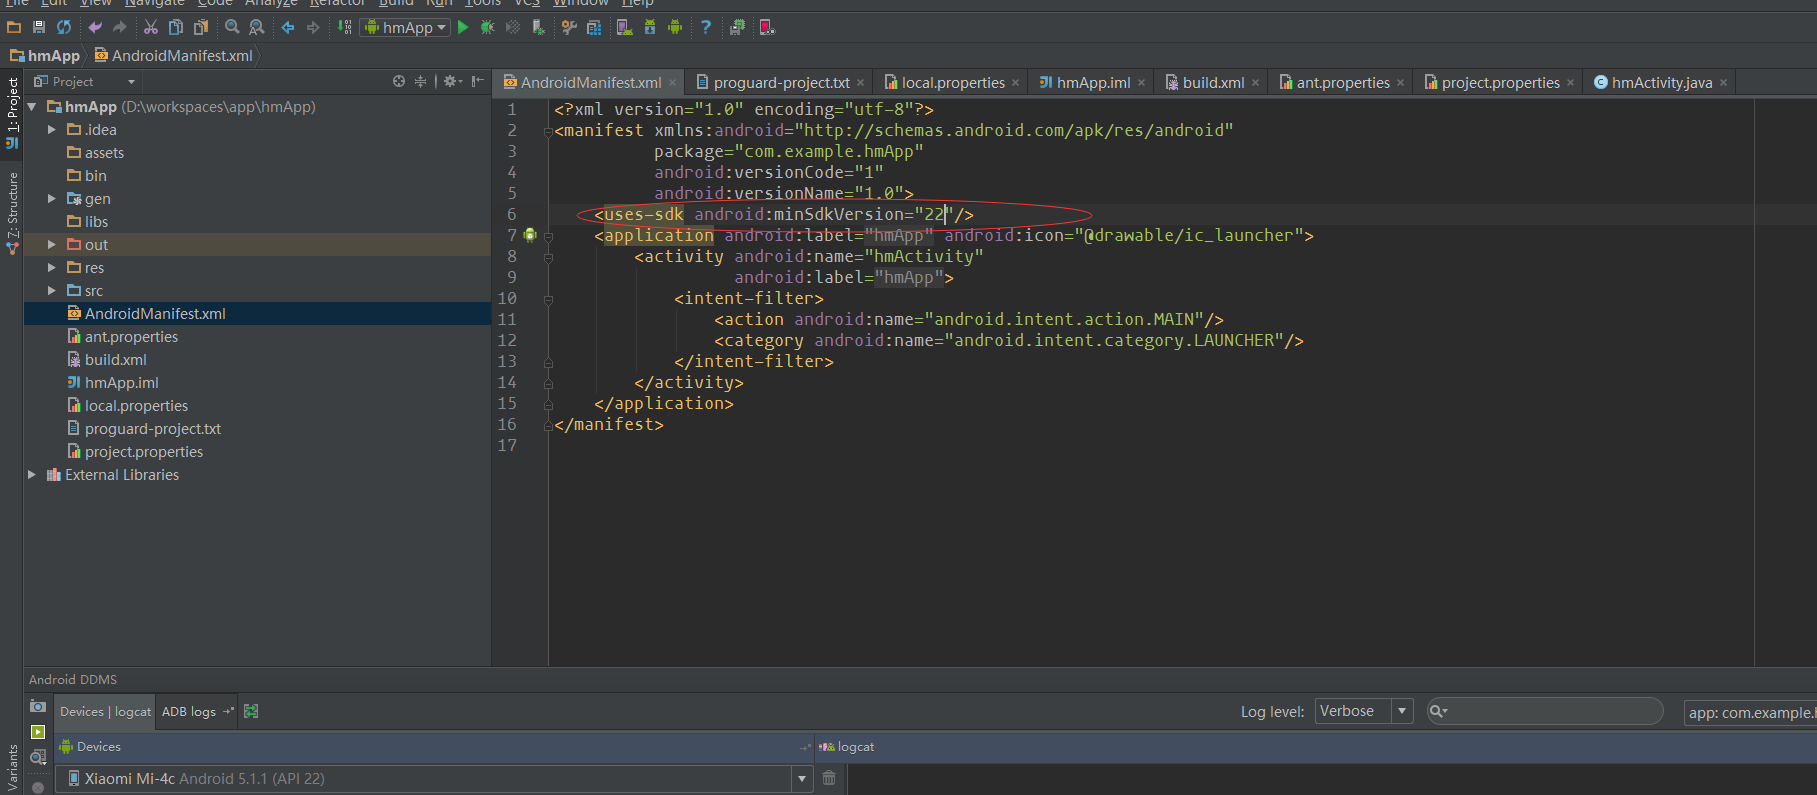Expand the .idea folder

(52, 129)
